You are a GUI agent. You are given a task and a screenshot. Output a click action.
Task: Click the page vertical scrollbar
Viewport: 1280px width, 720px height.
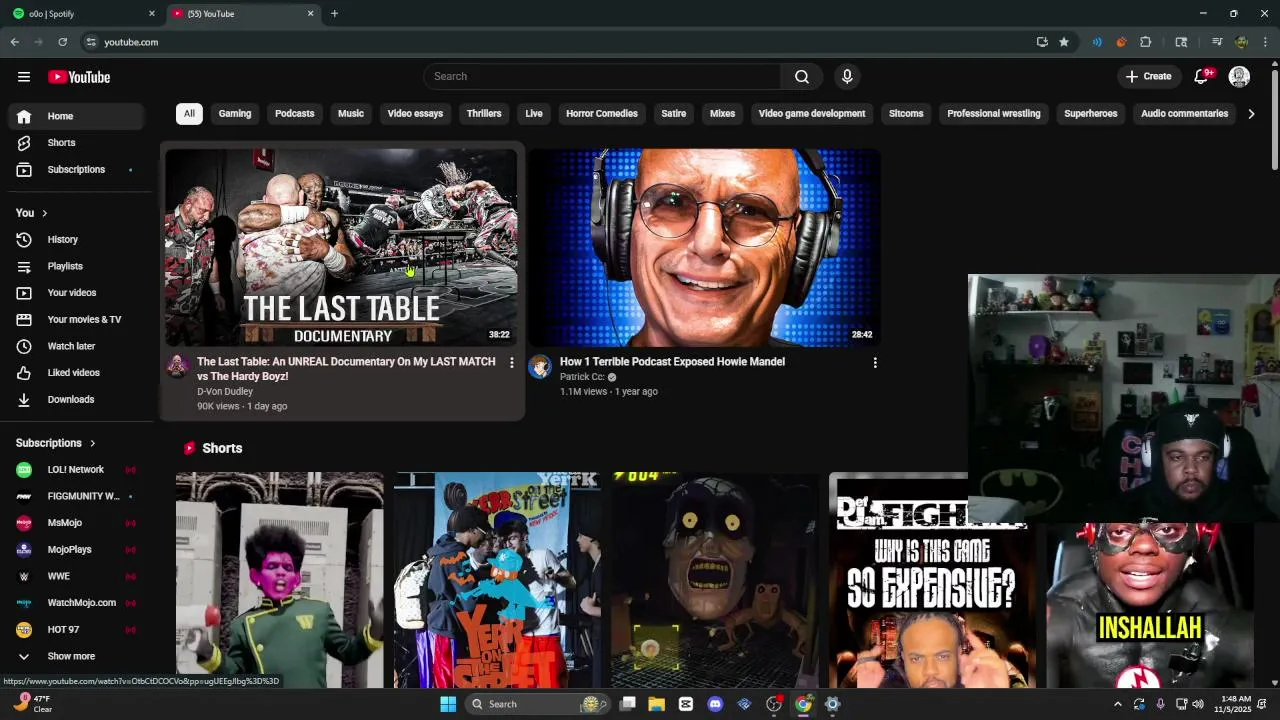point(1274,120)
